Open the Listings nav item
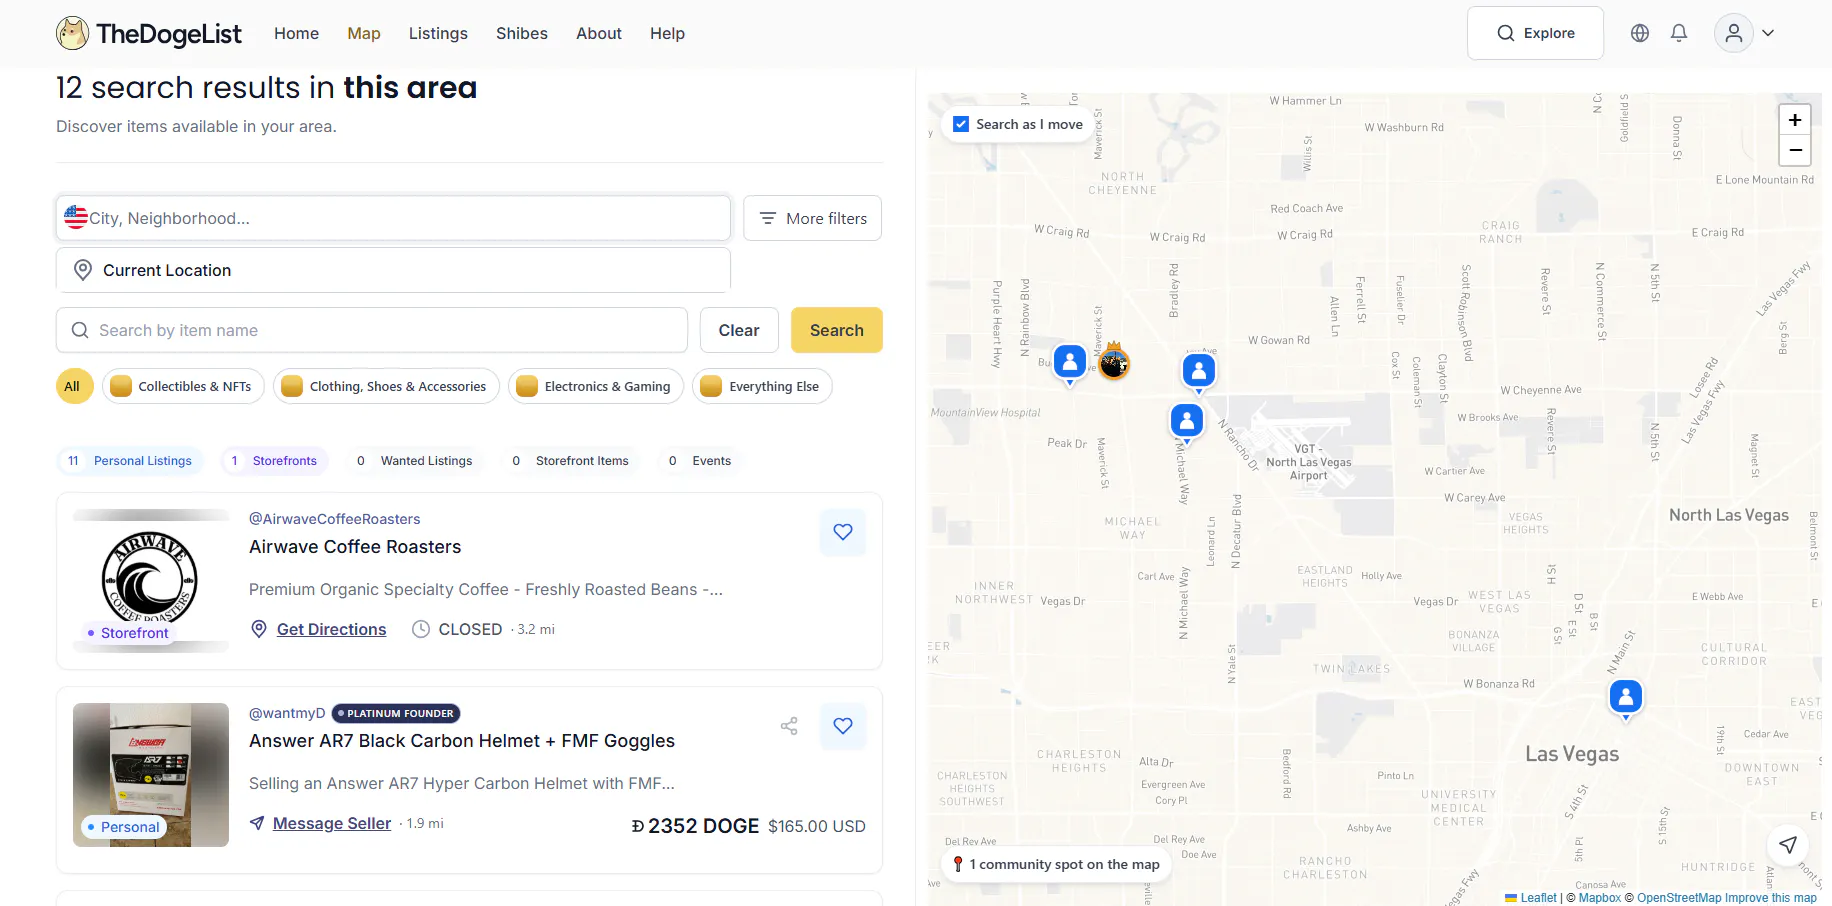Viewport: 1832px width, 906px height. click(438, 33)
